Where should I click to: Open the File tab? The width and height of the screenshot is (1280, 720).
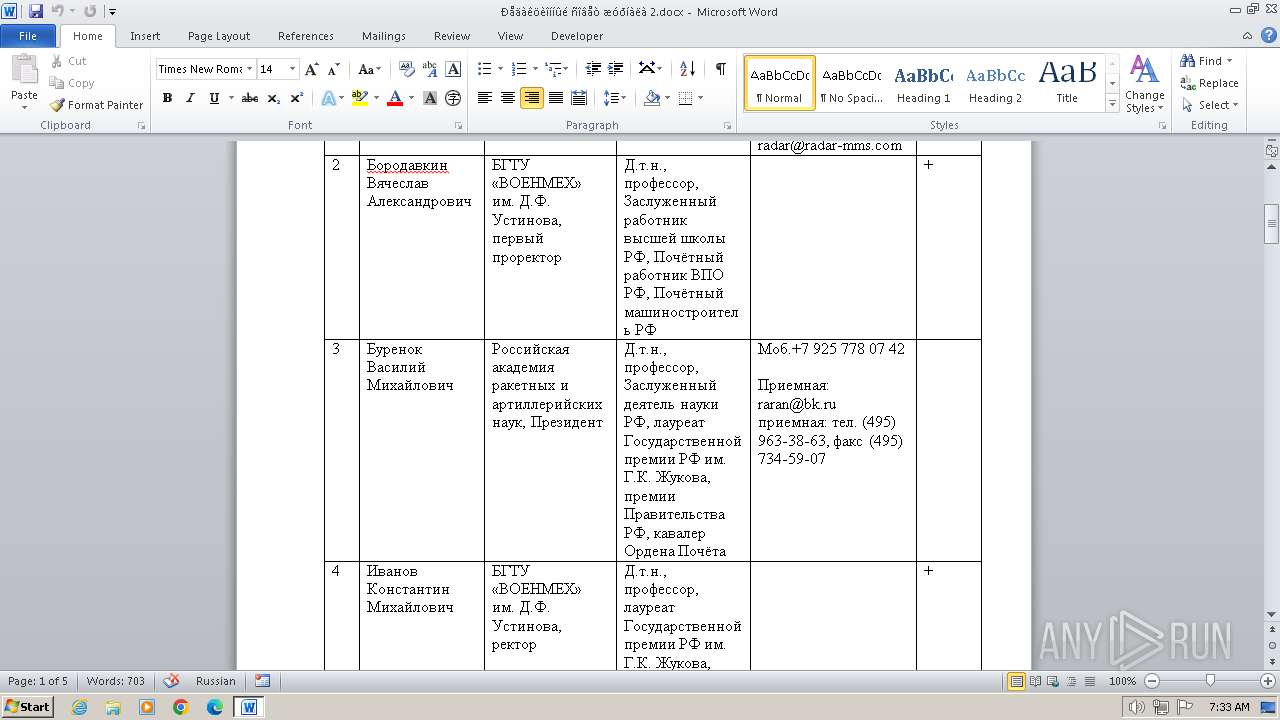pyautogui.click(x=28, y=36)
